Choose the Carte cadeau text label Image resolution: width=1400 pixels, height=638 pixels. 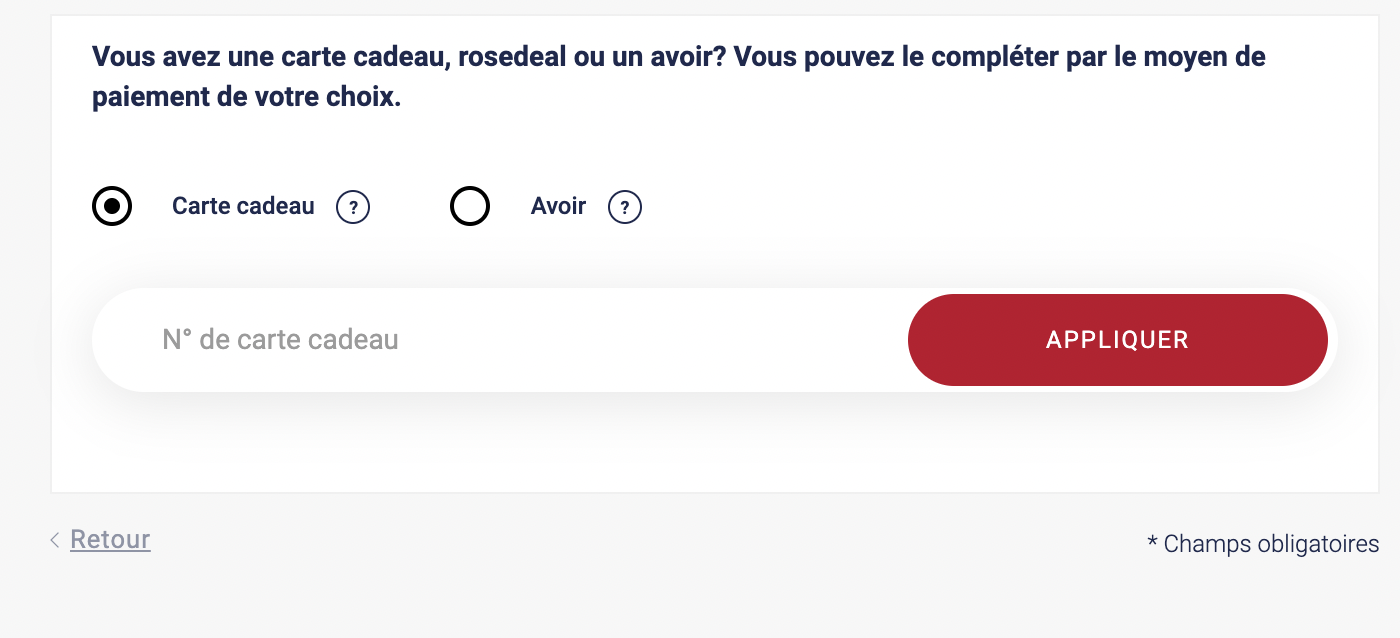coord(243,207)
